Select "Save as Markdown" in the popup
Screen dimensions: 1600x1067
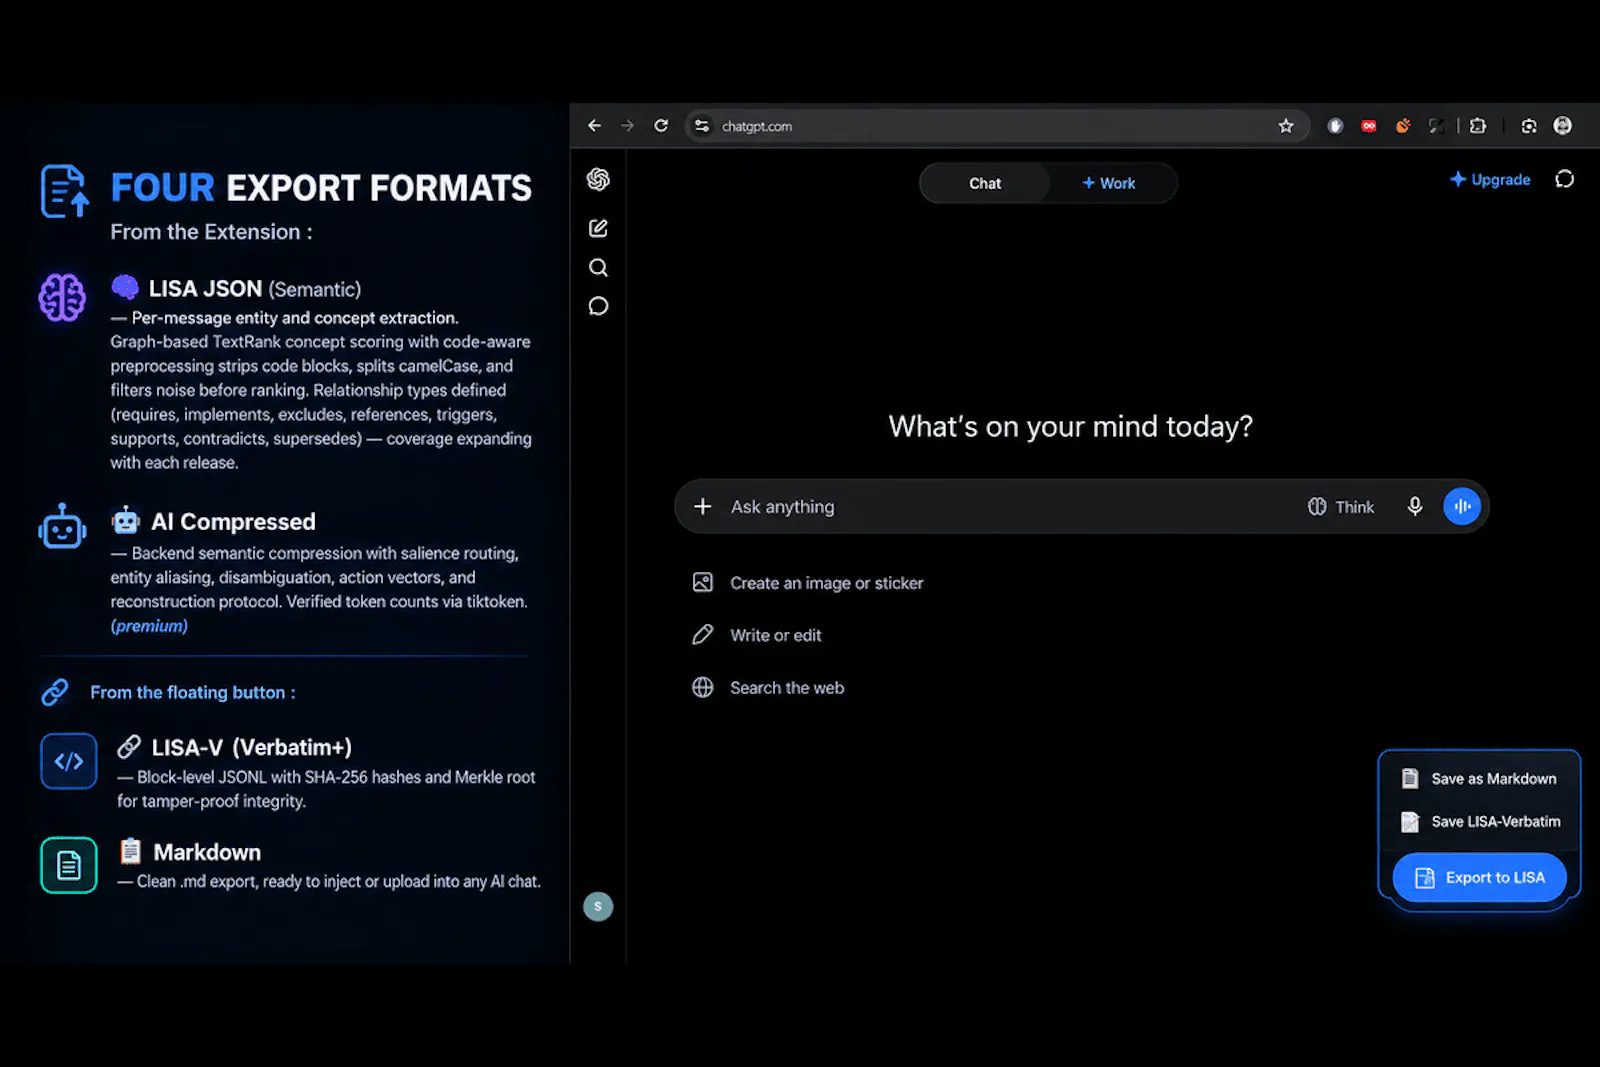[x=1479, y=779]
